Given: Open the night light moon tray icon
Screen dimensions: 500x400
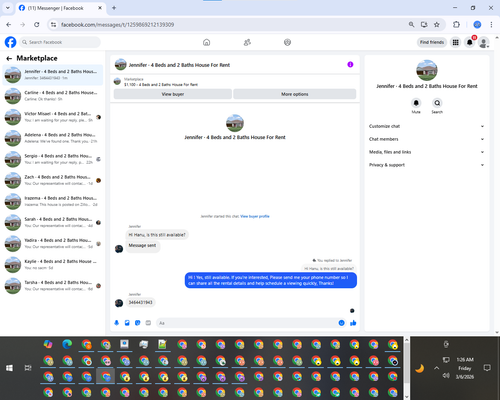Looking at the screenshot, I should tap(419, 369).
